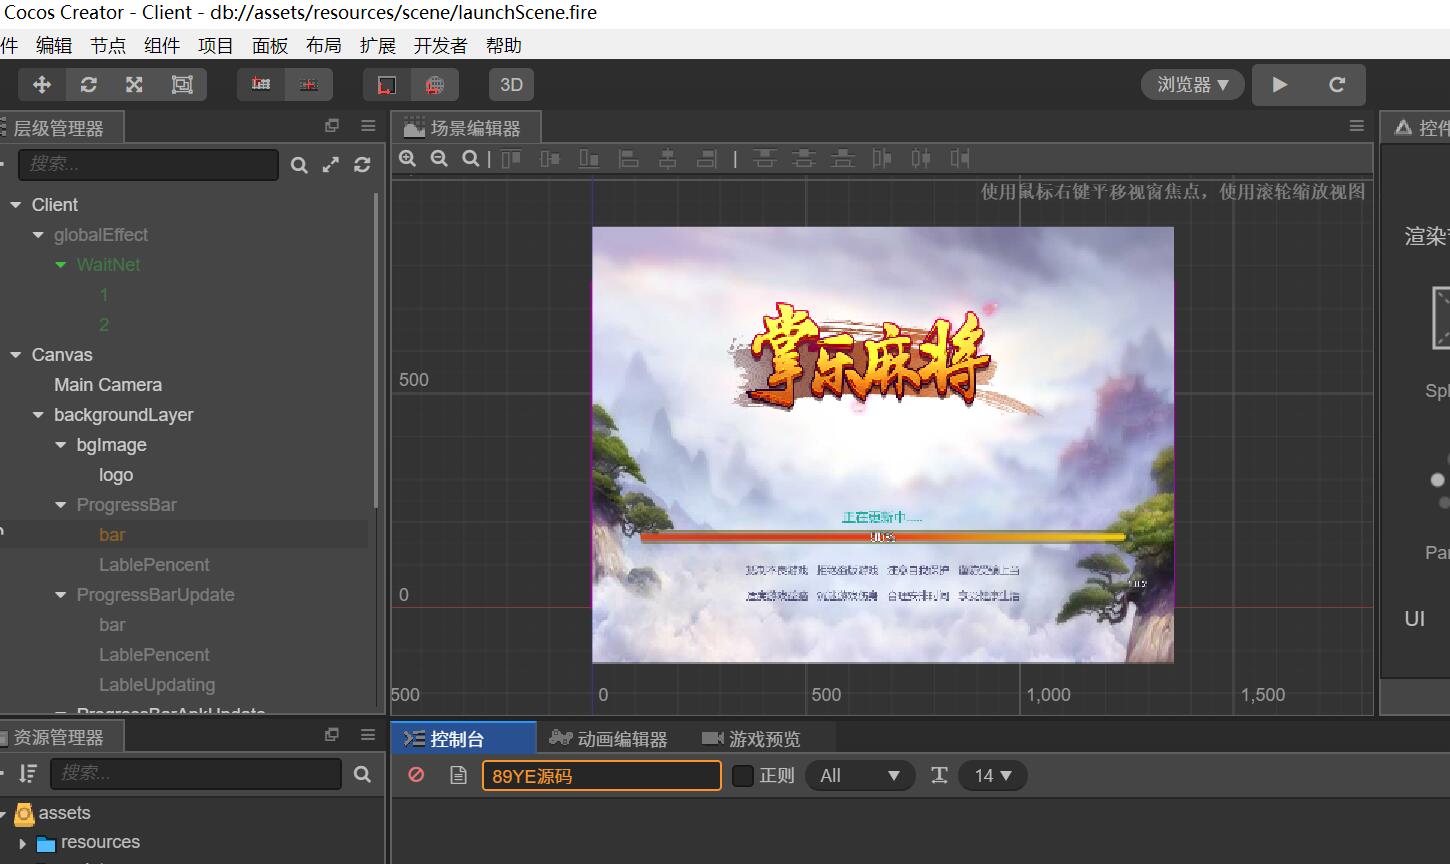Zoom out the scene editor view
Viewport: 1450px width, 864px height.
click(x=439, y=158)
